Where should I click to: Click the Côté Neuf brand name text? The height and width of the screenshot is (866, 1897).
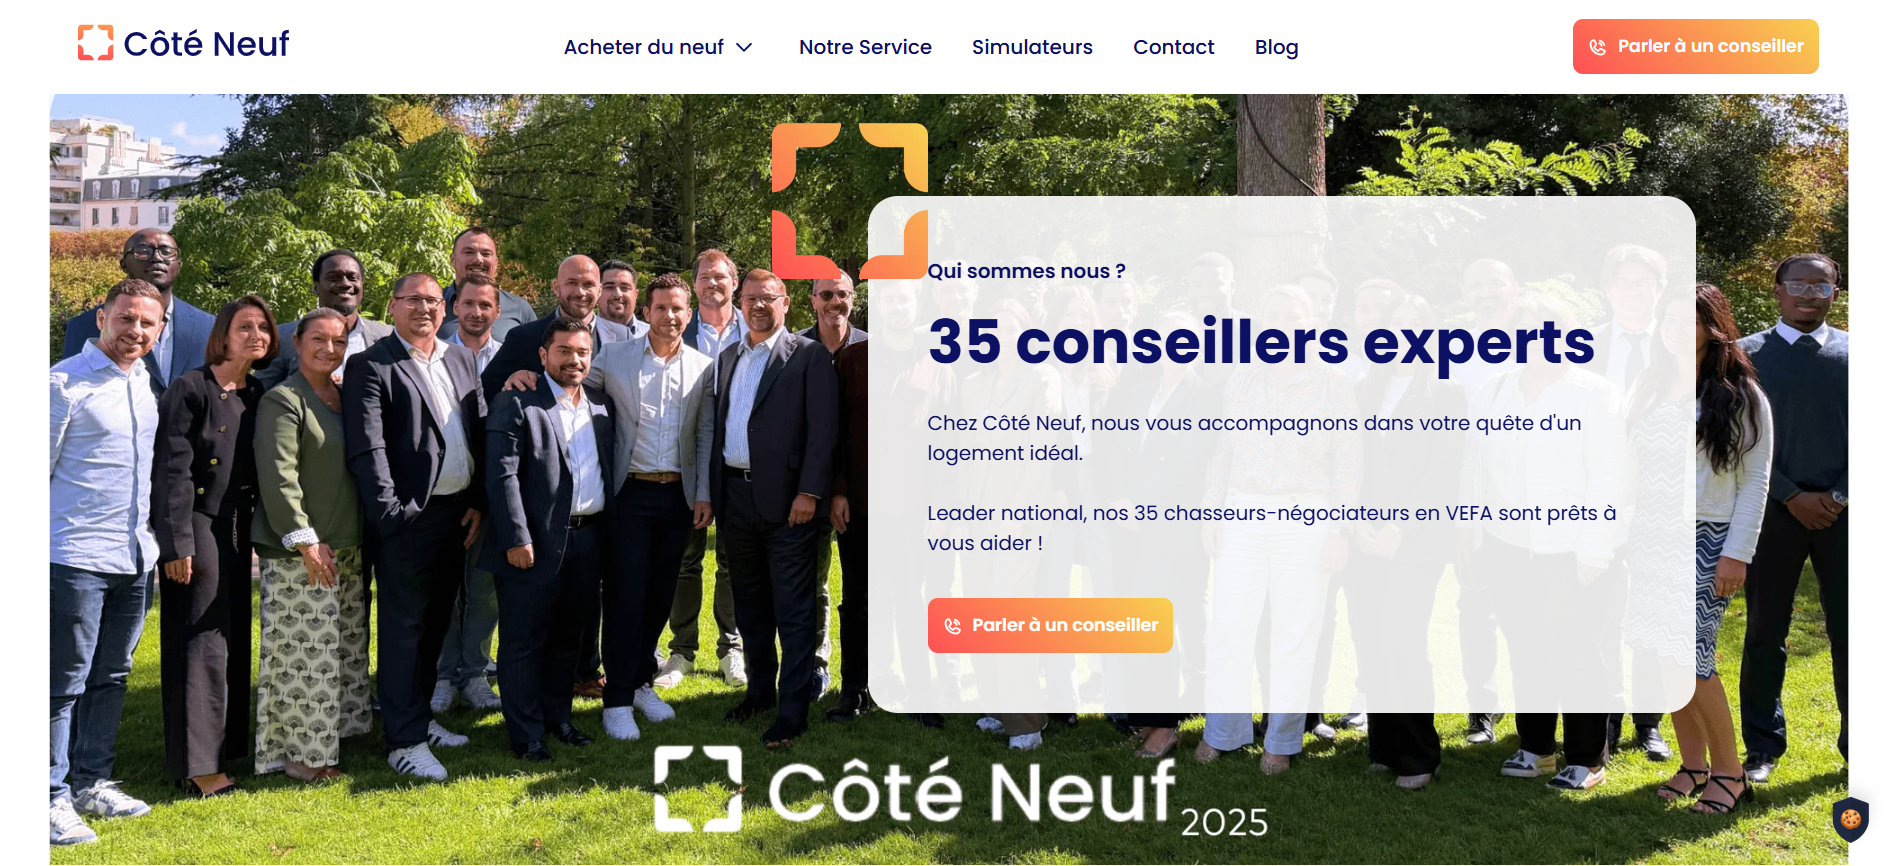pyautogui.click(x=206, y=44)
